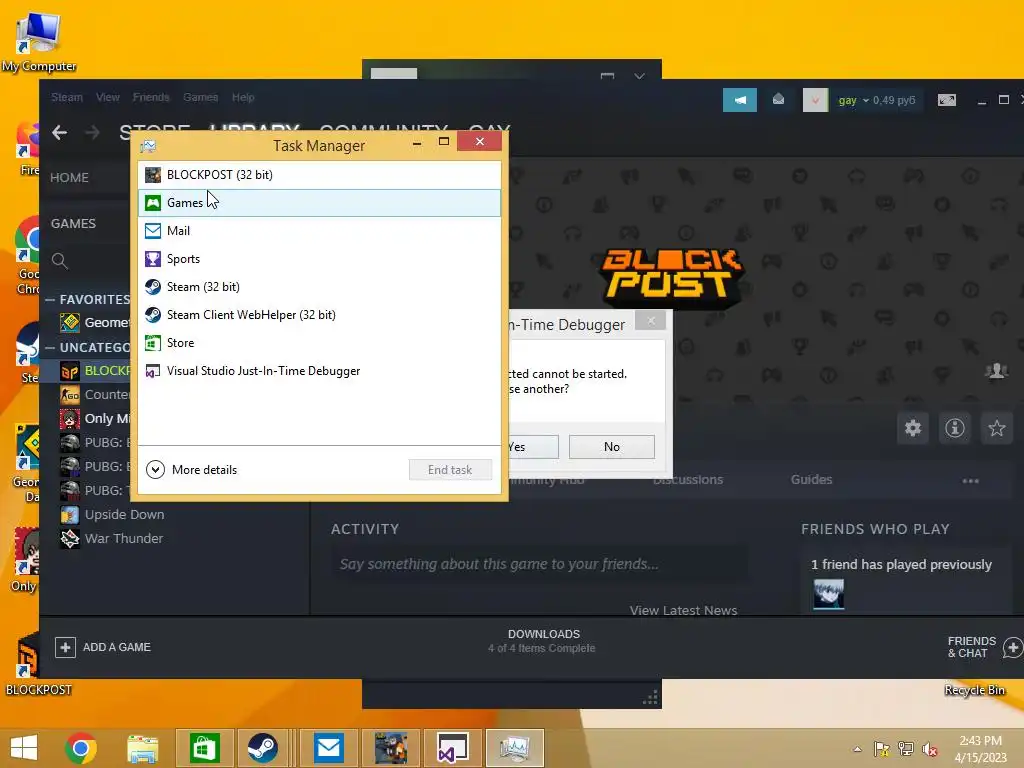The width and height of the screenshot is (1024, 768).
Task: Open the Steam menu in Steam
Action: point(67,97)
